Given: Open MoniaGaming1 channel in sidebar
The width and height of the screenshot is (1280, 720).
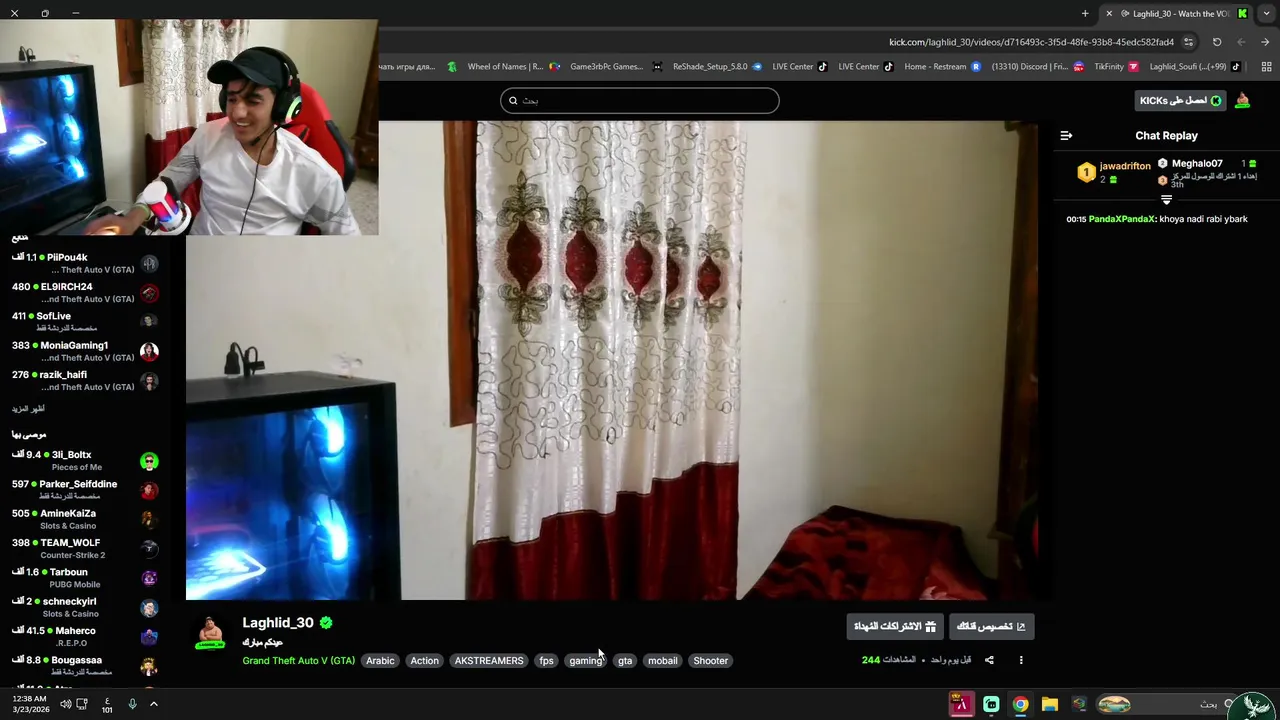Looking at the screenshot, I should coord(85,351).
